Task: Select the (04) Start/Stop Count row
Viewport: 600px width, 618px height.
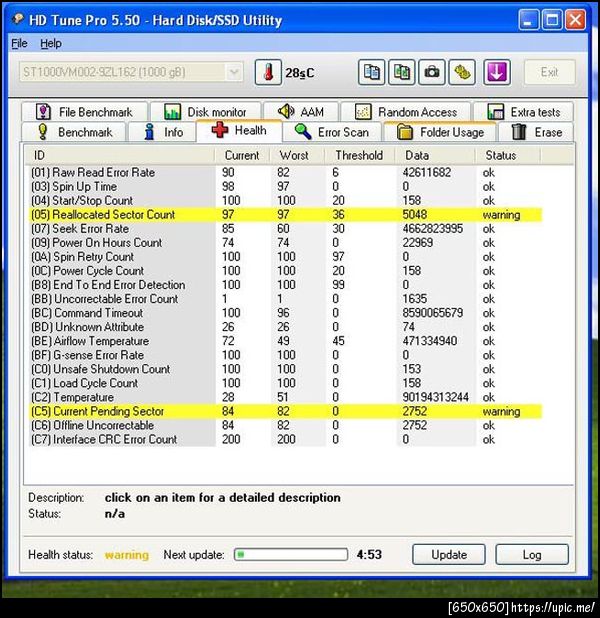Action: tap(286, 200)
